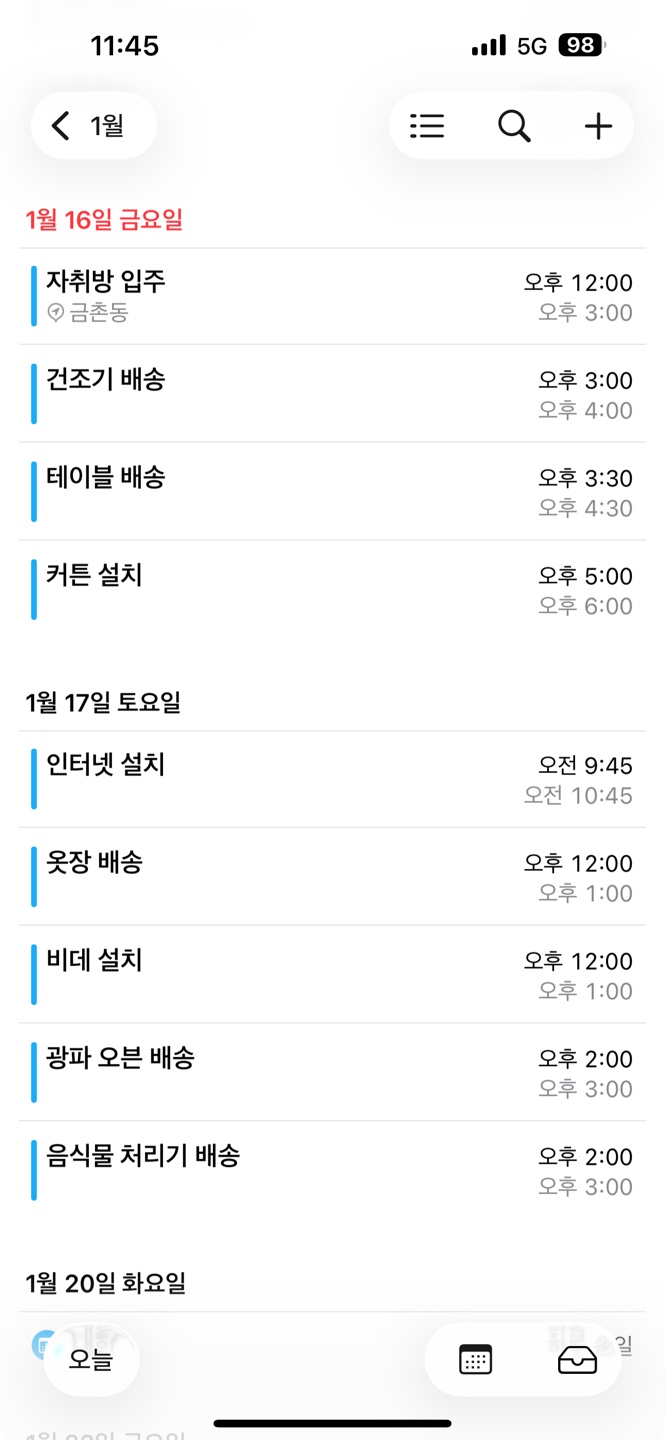Screen dimensions: 665x1440
Task: Open the calendar search
Action: tap(514, 126)
